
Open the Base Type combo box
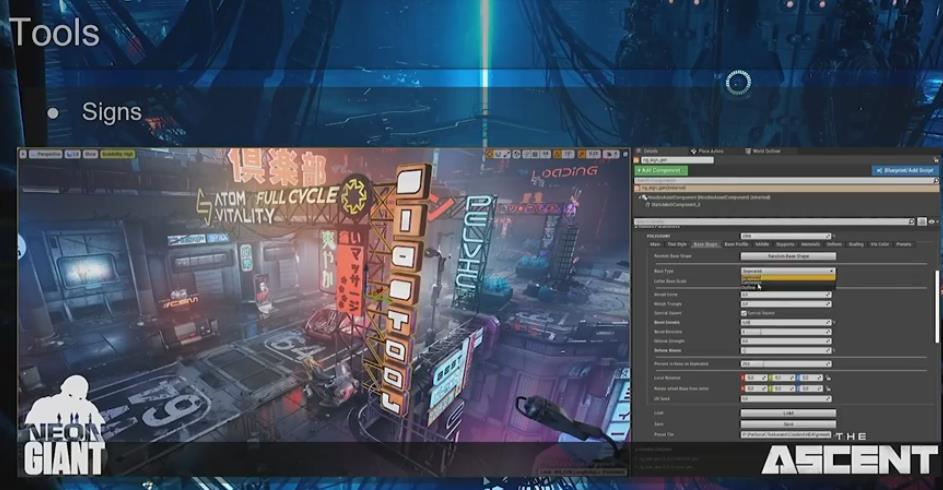(788, 271)
